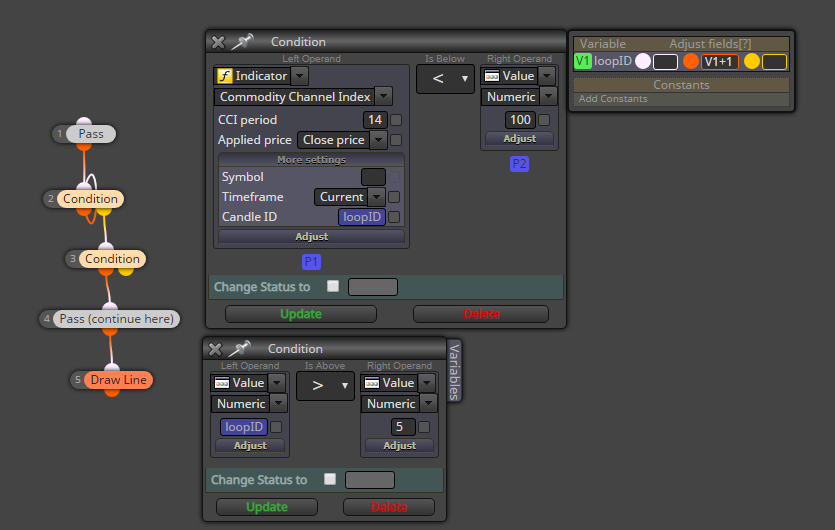Viewport: 835px width, 530px height.
Task: Click Update in upper Condition panel
Action: pos(301,314)
